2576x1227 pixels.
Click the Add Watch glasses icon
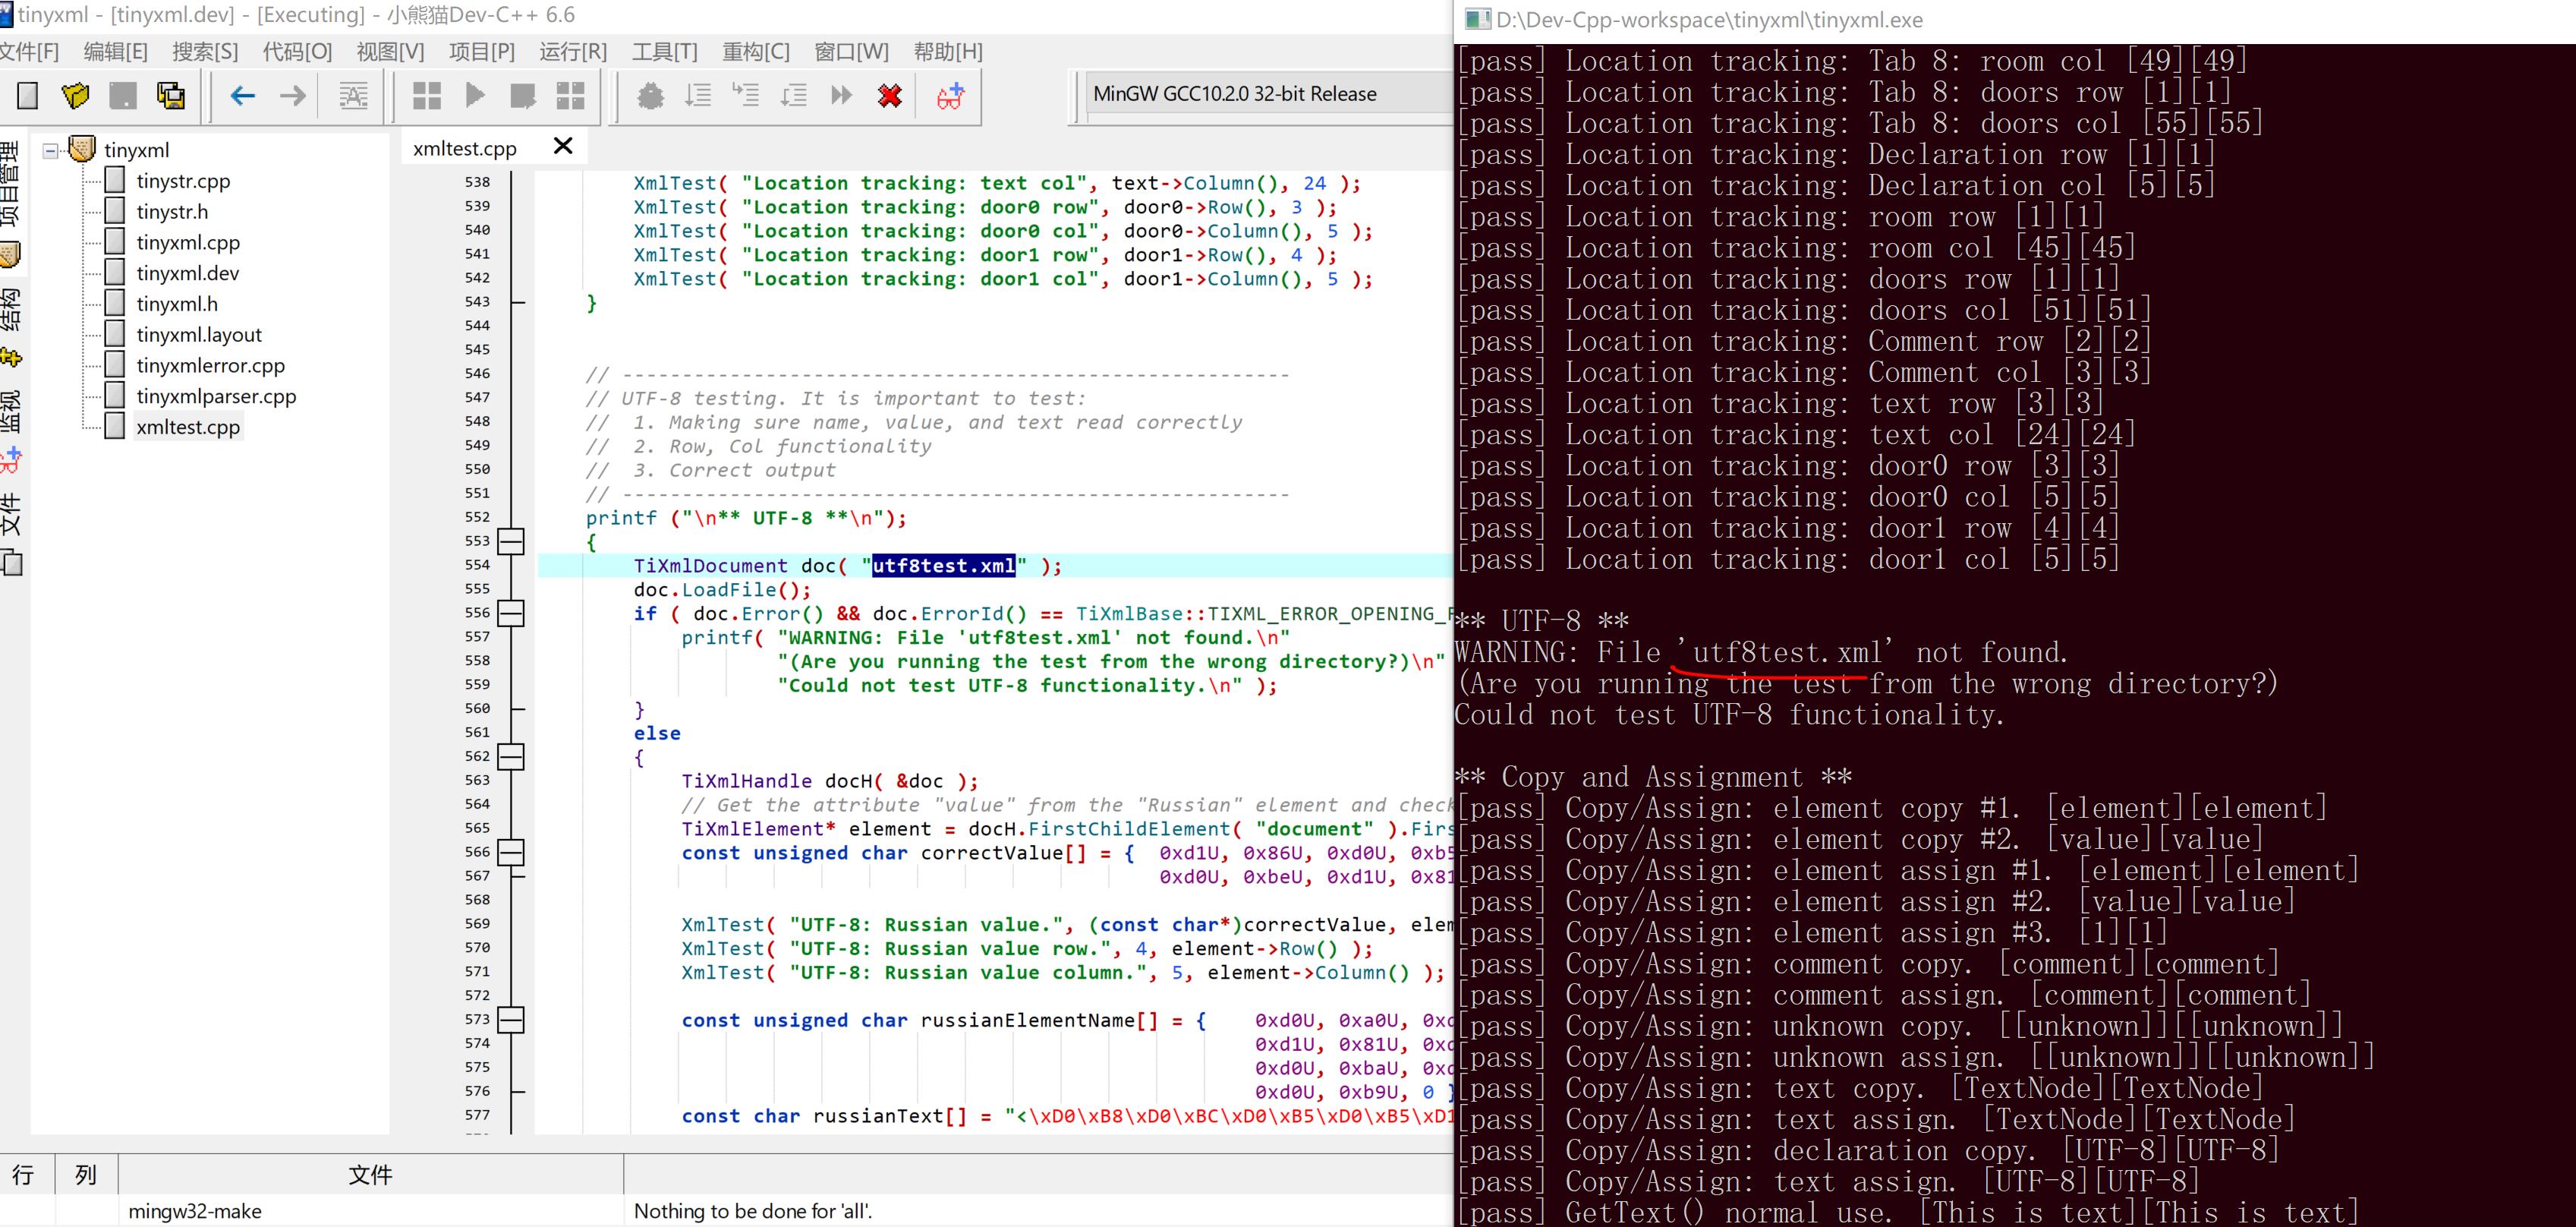[x=950, y=95]
